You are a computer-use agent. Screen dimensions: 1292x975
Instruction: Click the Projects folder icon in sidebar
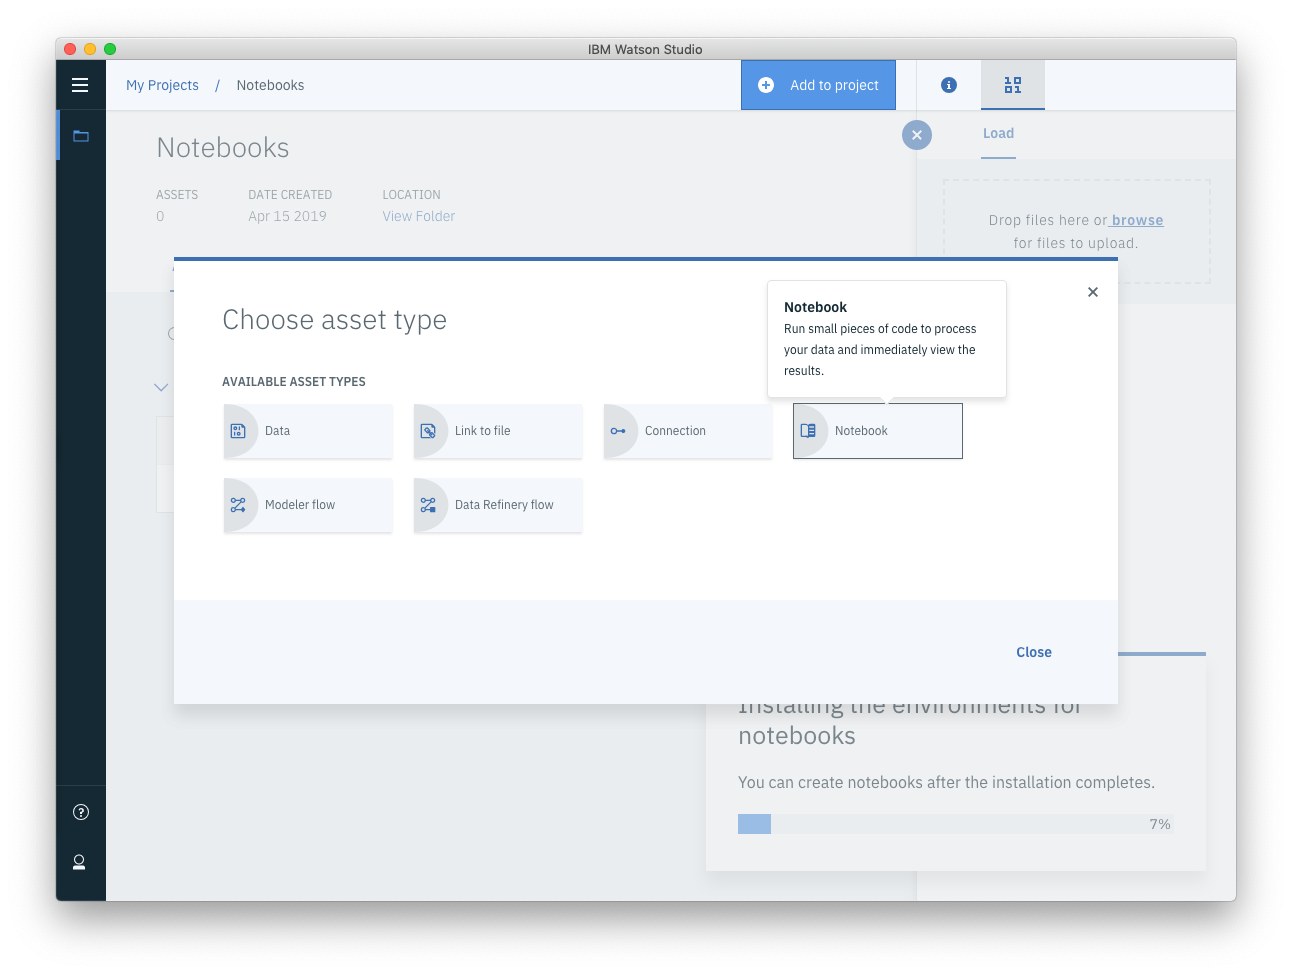click(x=81, y=135)
